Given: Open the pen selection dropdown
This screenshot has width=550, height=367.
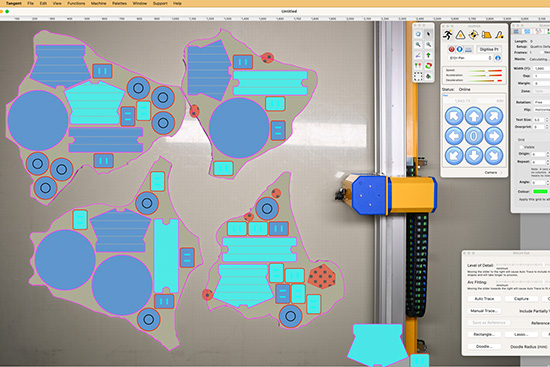Looking at the screenshot, I should tap(470, 58).
